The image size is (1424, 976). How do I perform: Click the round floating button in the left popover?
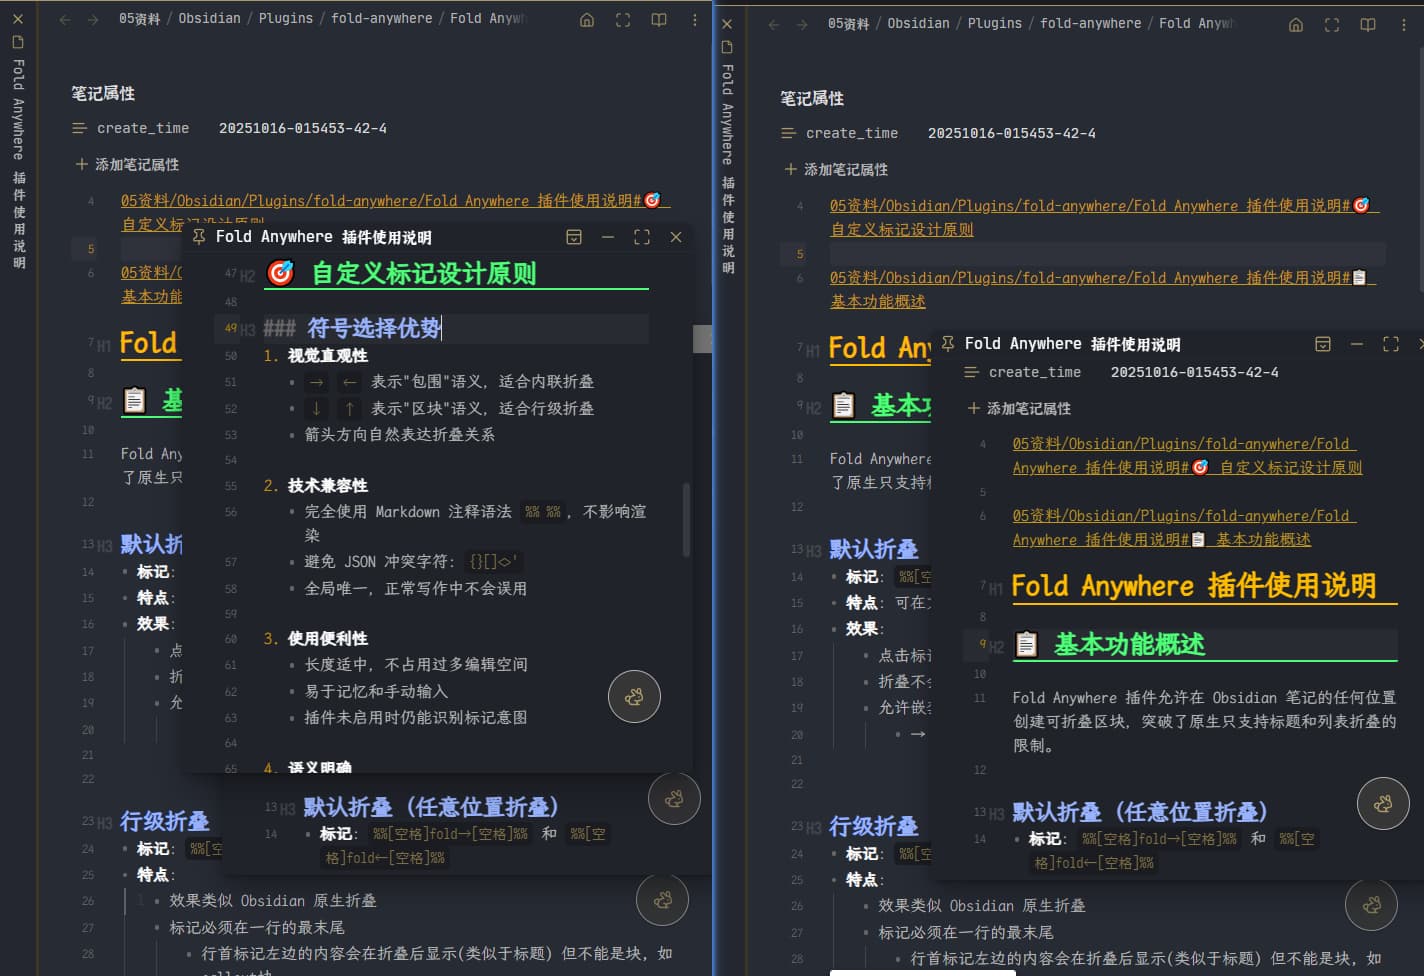(x=634, y=697)
